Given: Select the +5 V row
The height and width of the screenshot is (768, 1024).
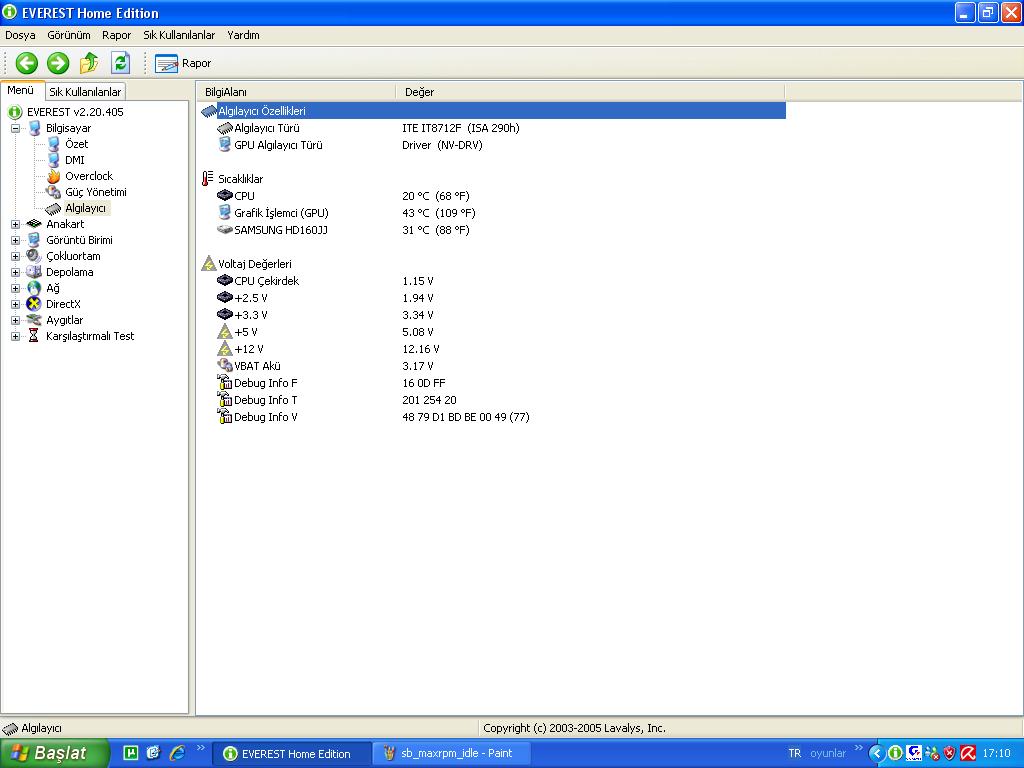Looking at the screenshot, I should [492, 332].
